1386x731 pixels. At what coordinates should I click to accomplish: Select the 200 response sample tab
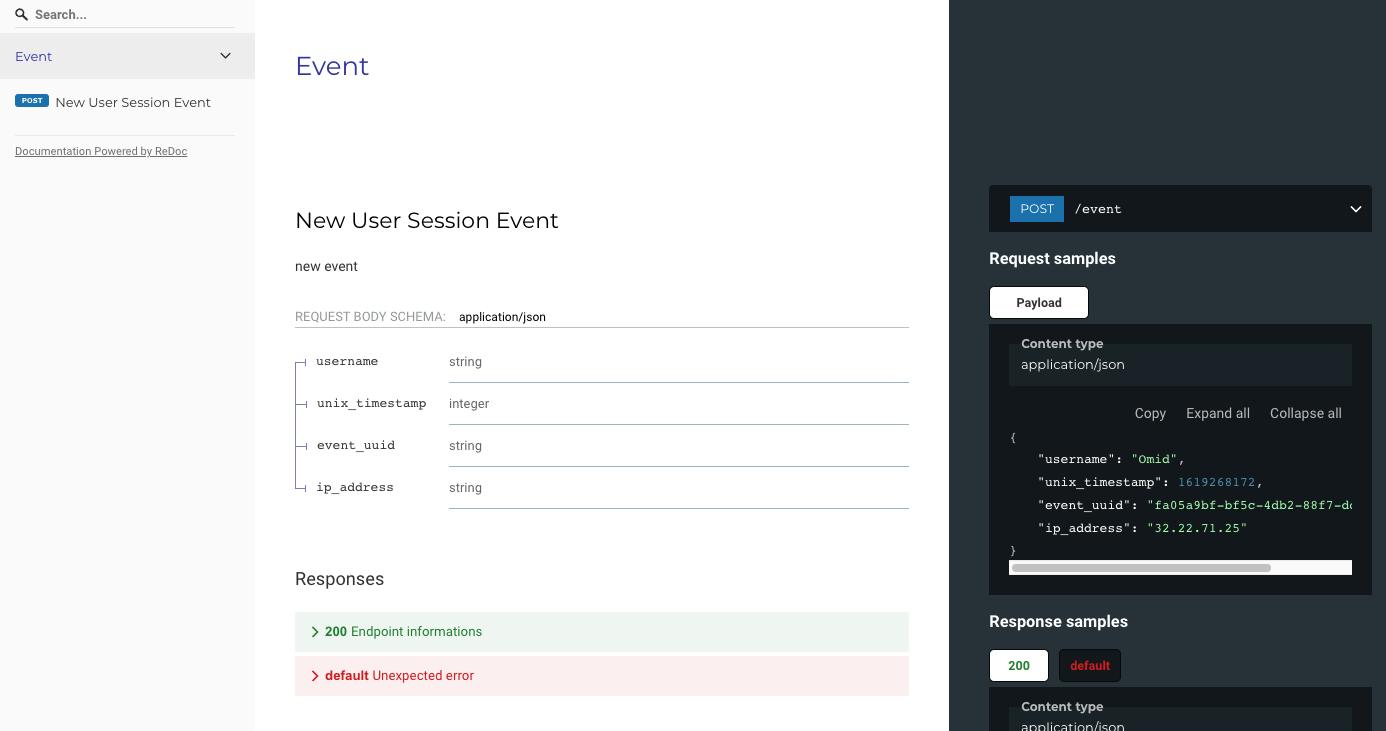pyautogui.click(x=1019, y=666)
